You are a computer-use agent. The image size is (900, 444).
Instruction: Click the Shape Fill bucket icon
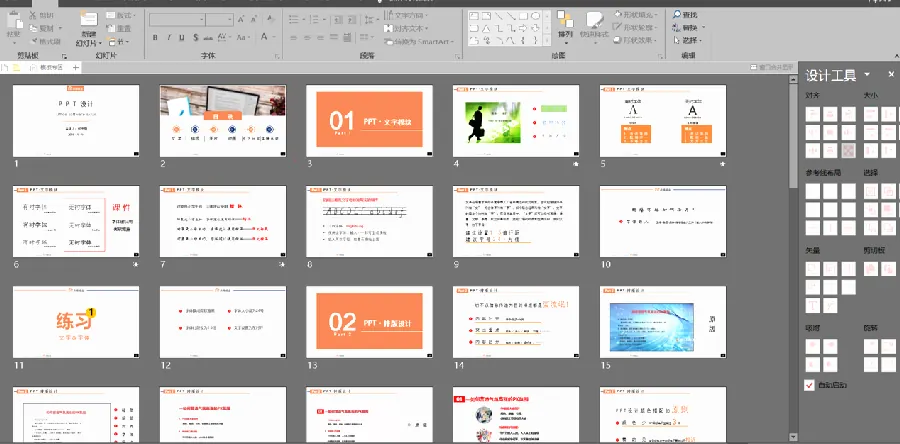point(618,14)
